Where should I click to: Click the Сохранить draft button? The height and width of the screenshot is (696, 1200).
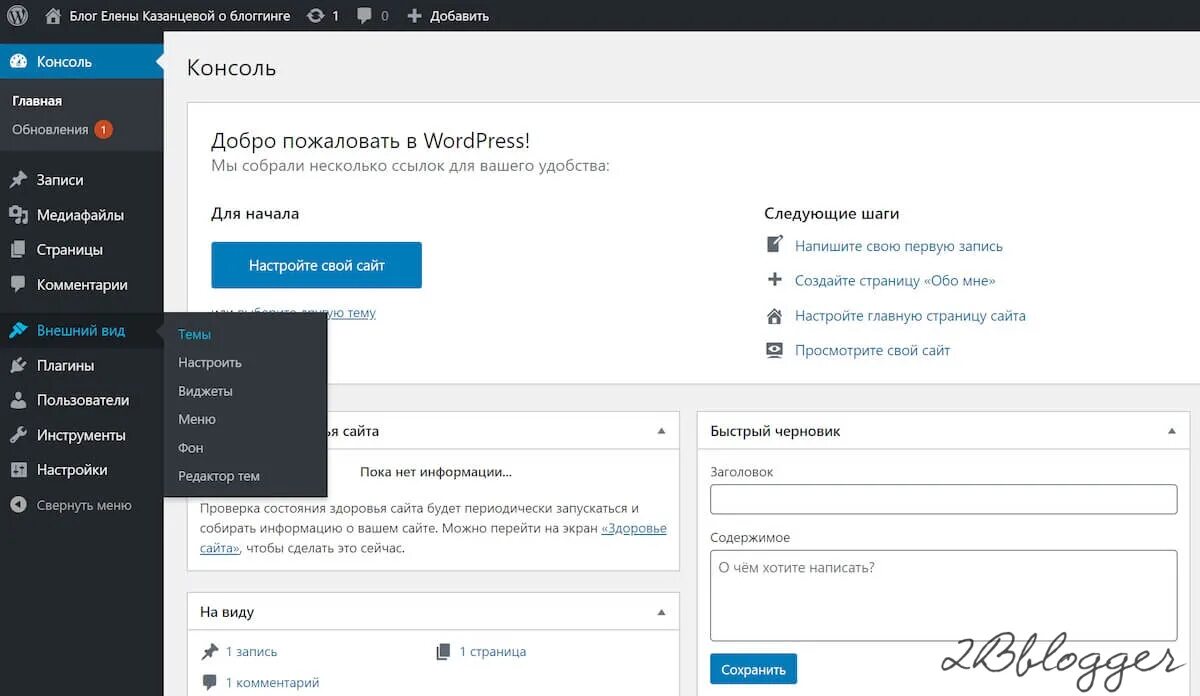click(x=753, y=669)
